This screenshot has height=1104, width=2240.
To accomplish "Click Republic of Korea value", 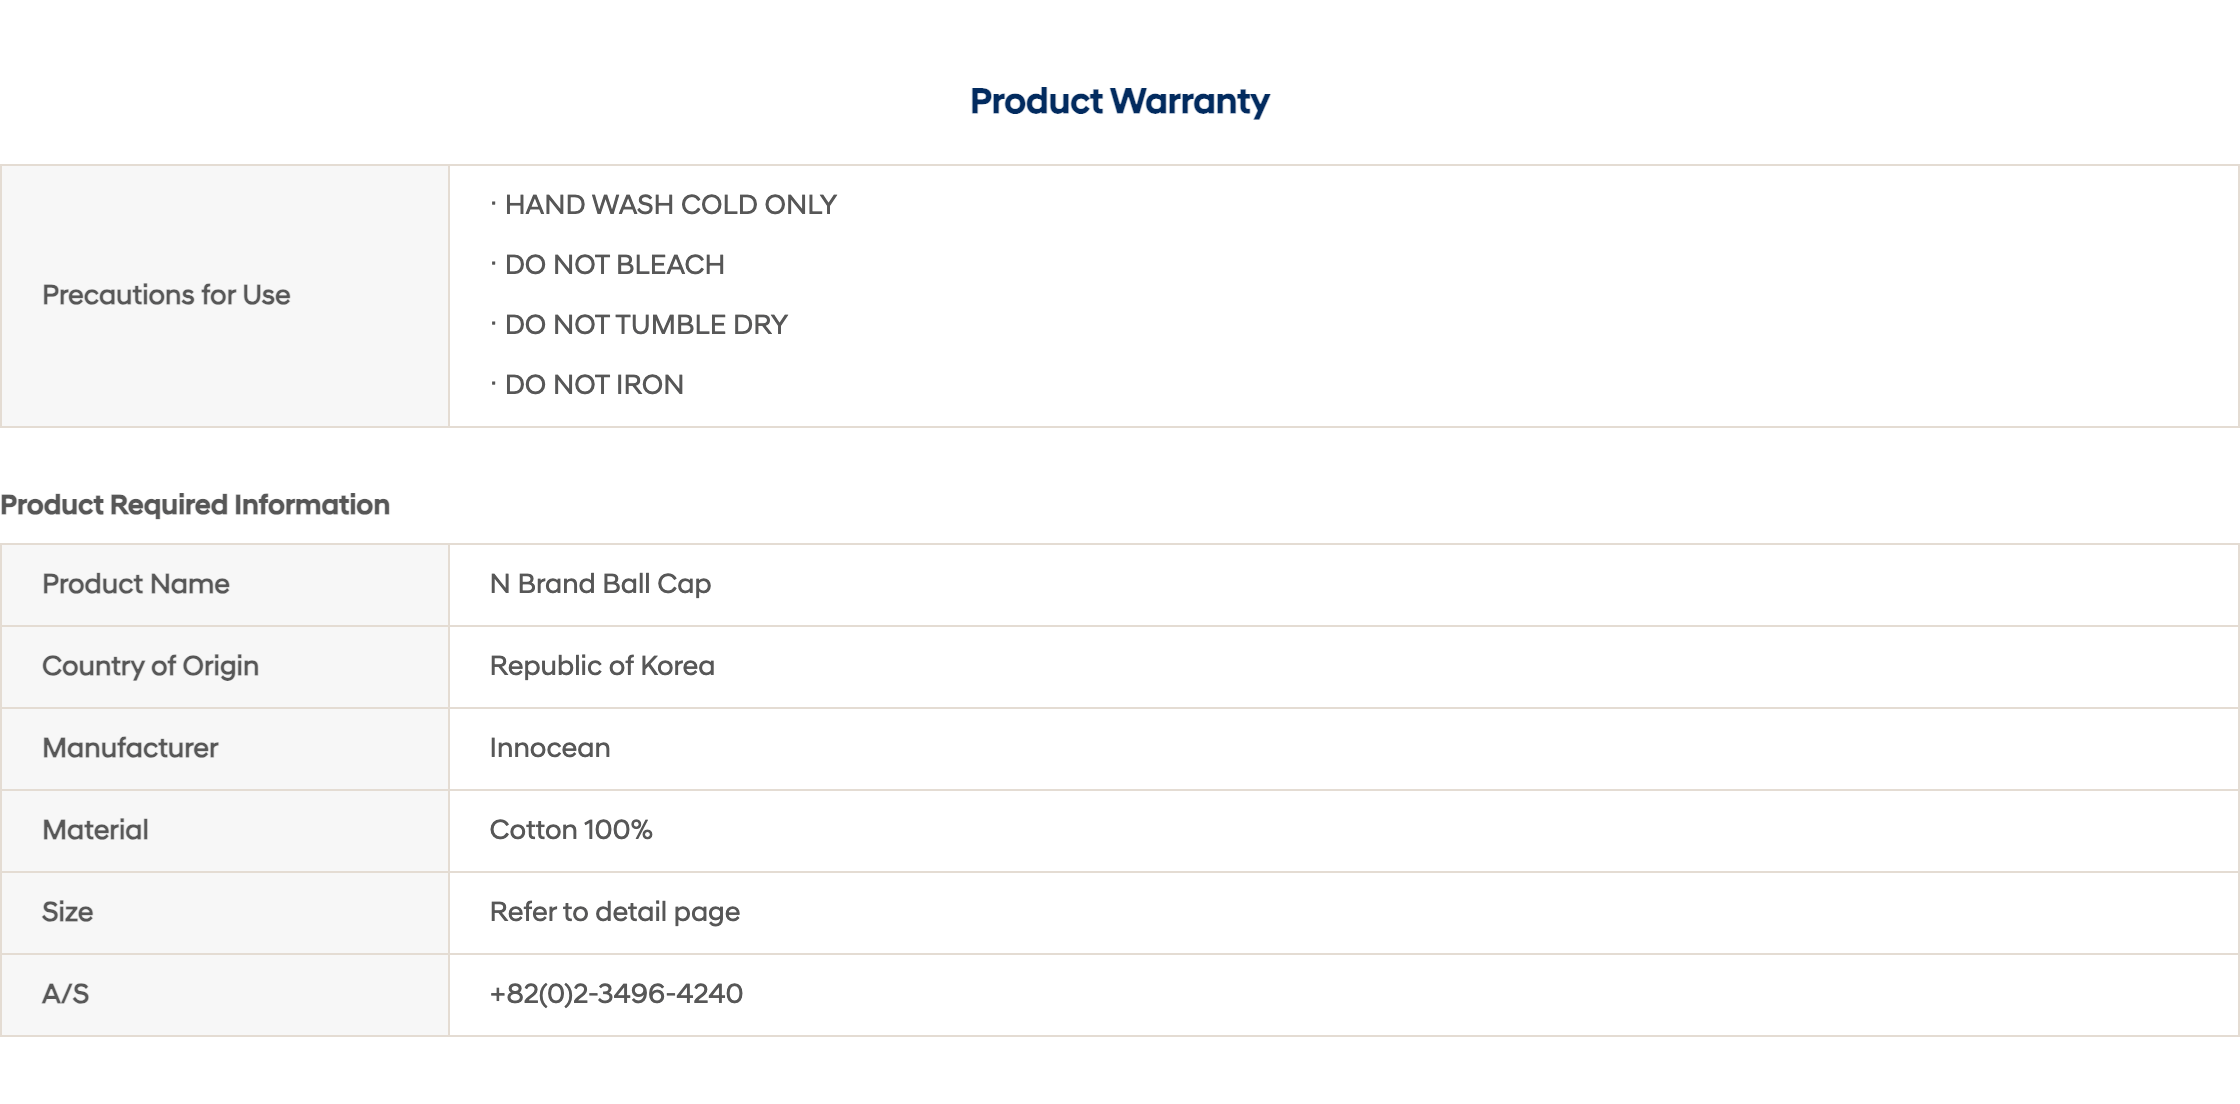I will click(x=602, y=666).
